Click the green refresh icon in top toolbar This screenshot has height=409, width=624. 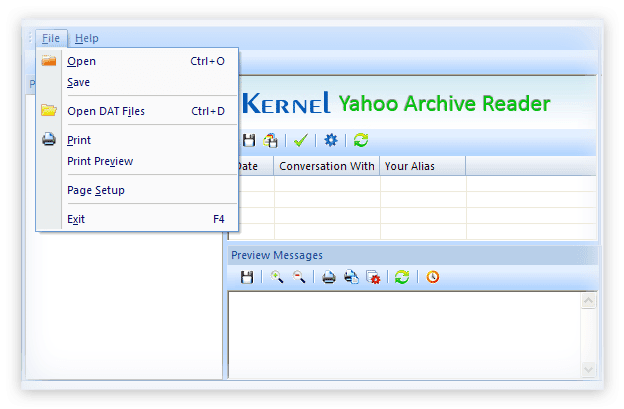point(361,140)
